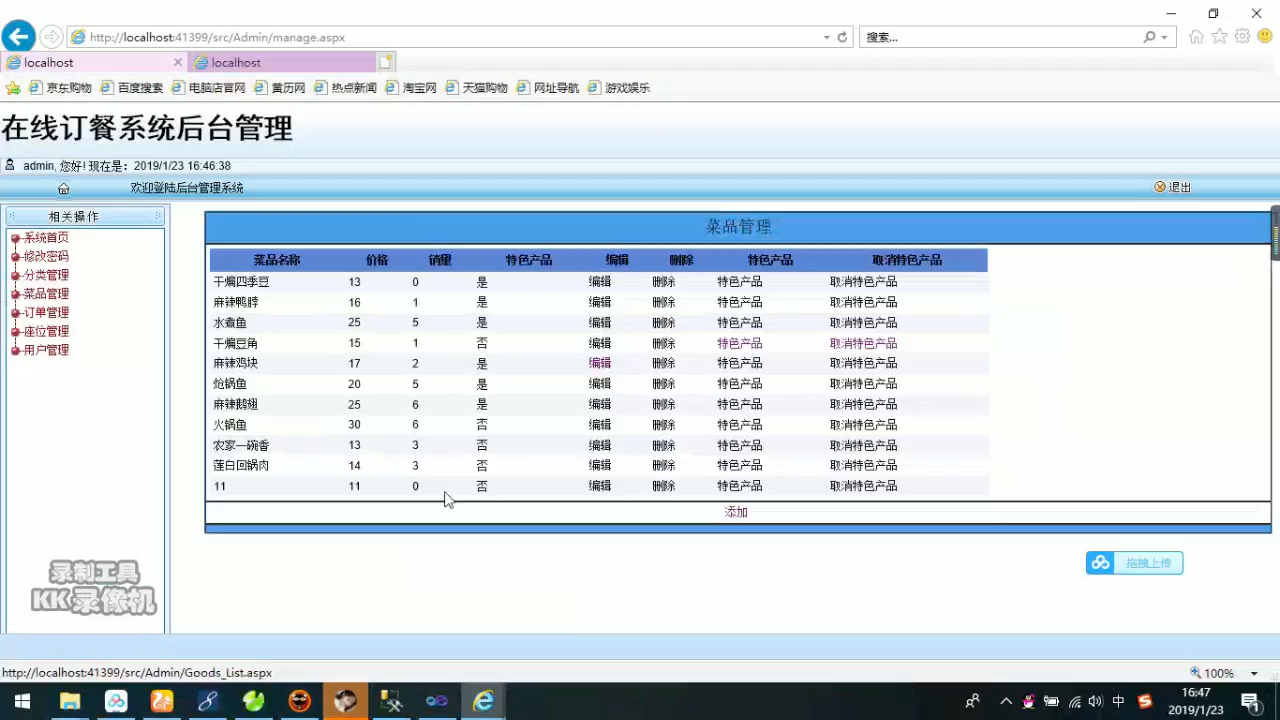Click the browser back arrow button
Image resolution: width=1280 pixels, height=720 pixels.
(x=18, y=37)
